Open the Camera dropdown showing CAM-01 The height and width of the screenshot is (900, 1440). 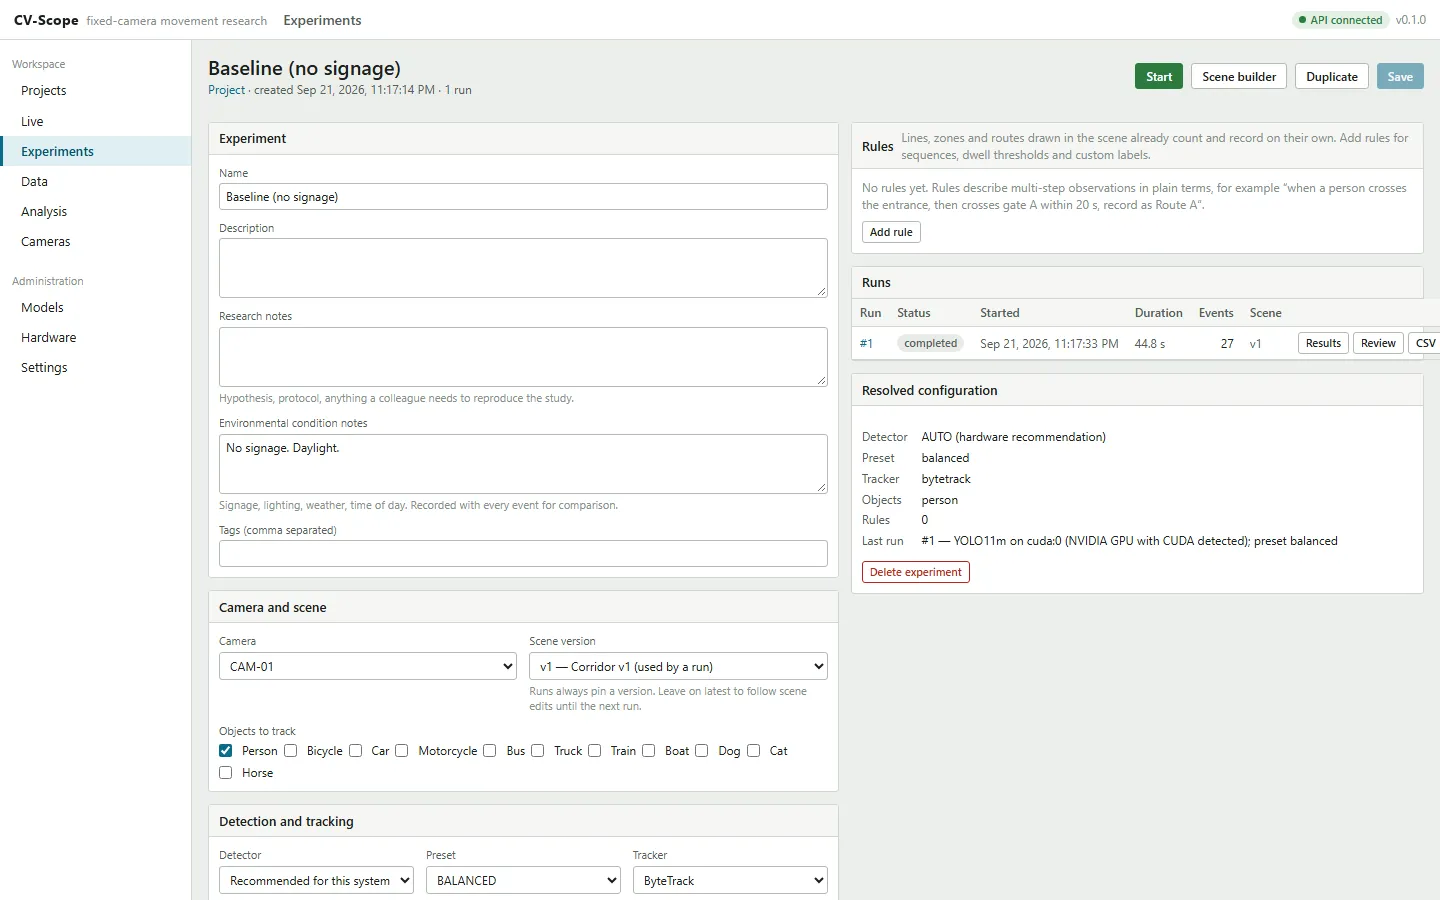pyautogui.click(x=368, y=666)
